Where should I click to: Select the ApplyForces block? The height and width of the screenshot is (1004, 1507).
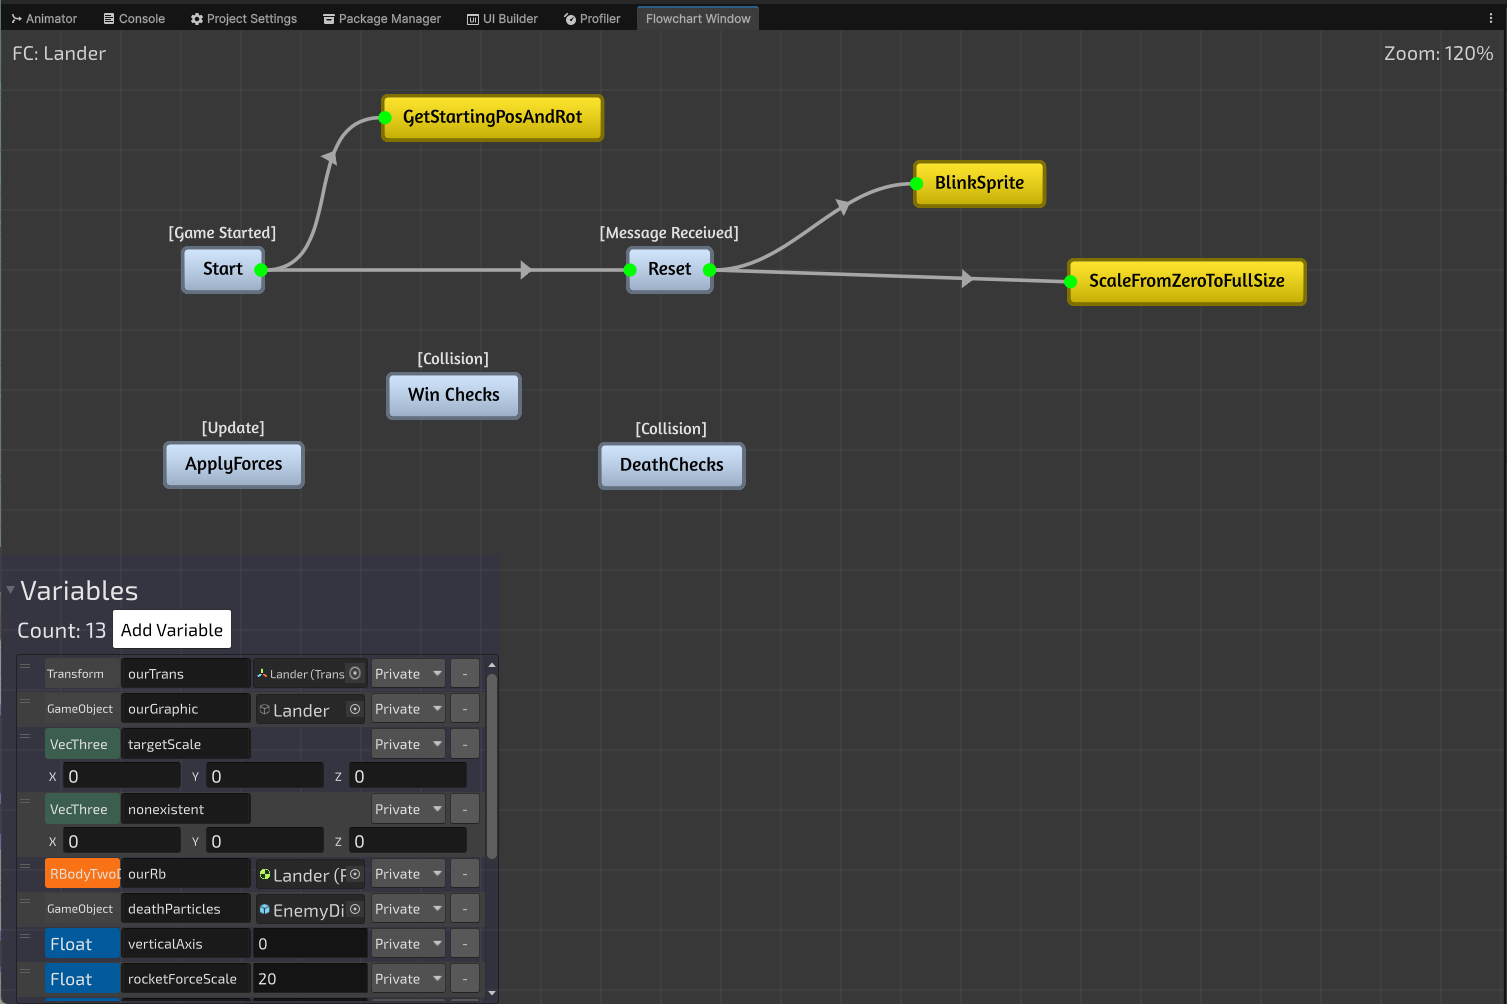[234, 464]
